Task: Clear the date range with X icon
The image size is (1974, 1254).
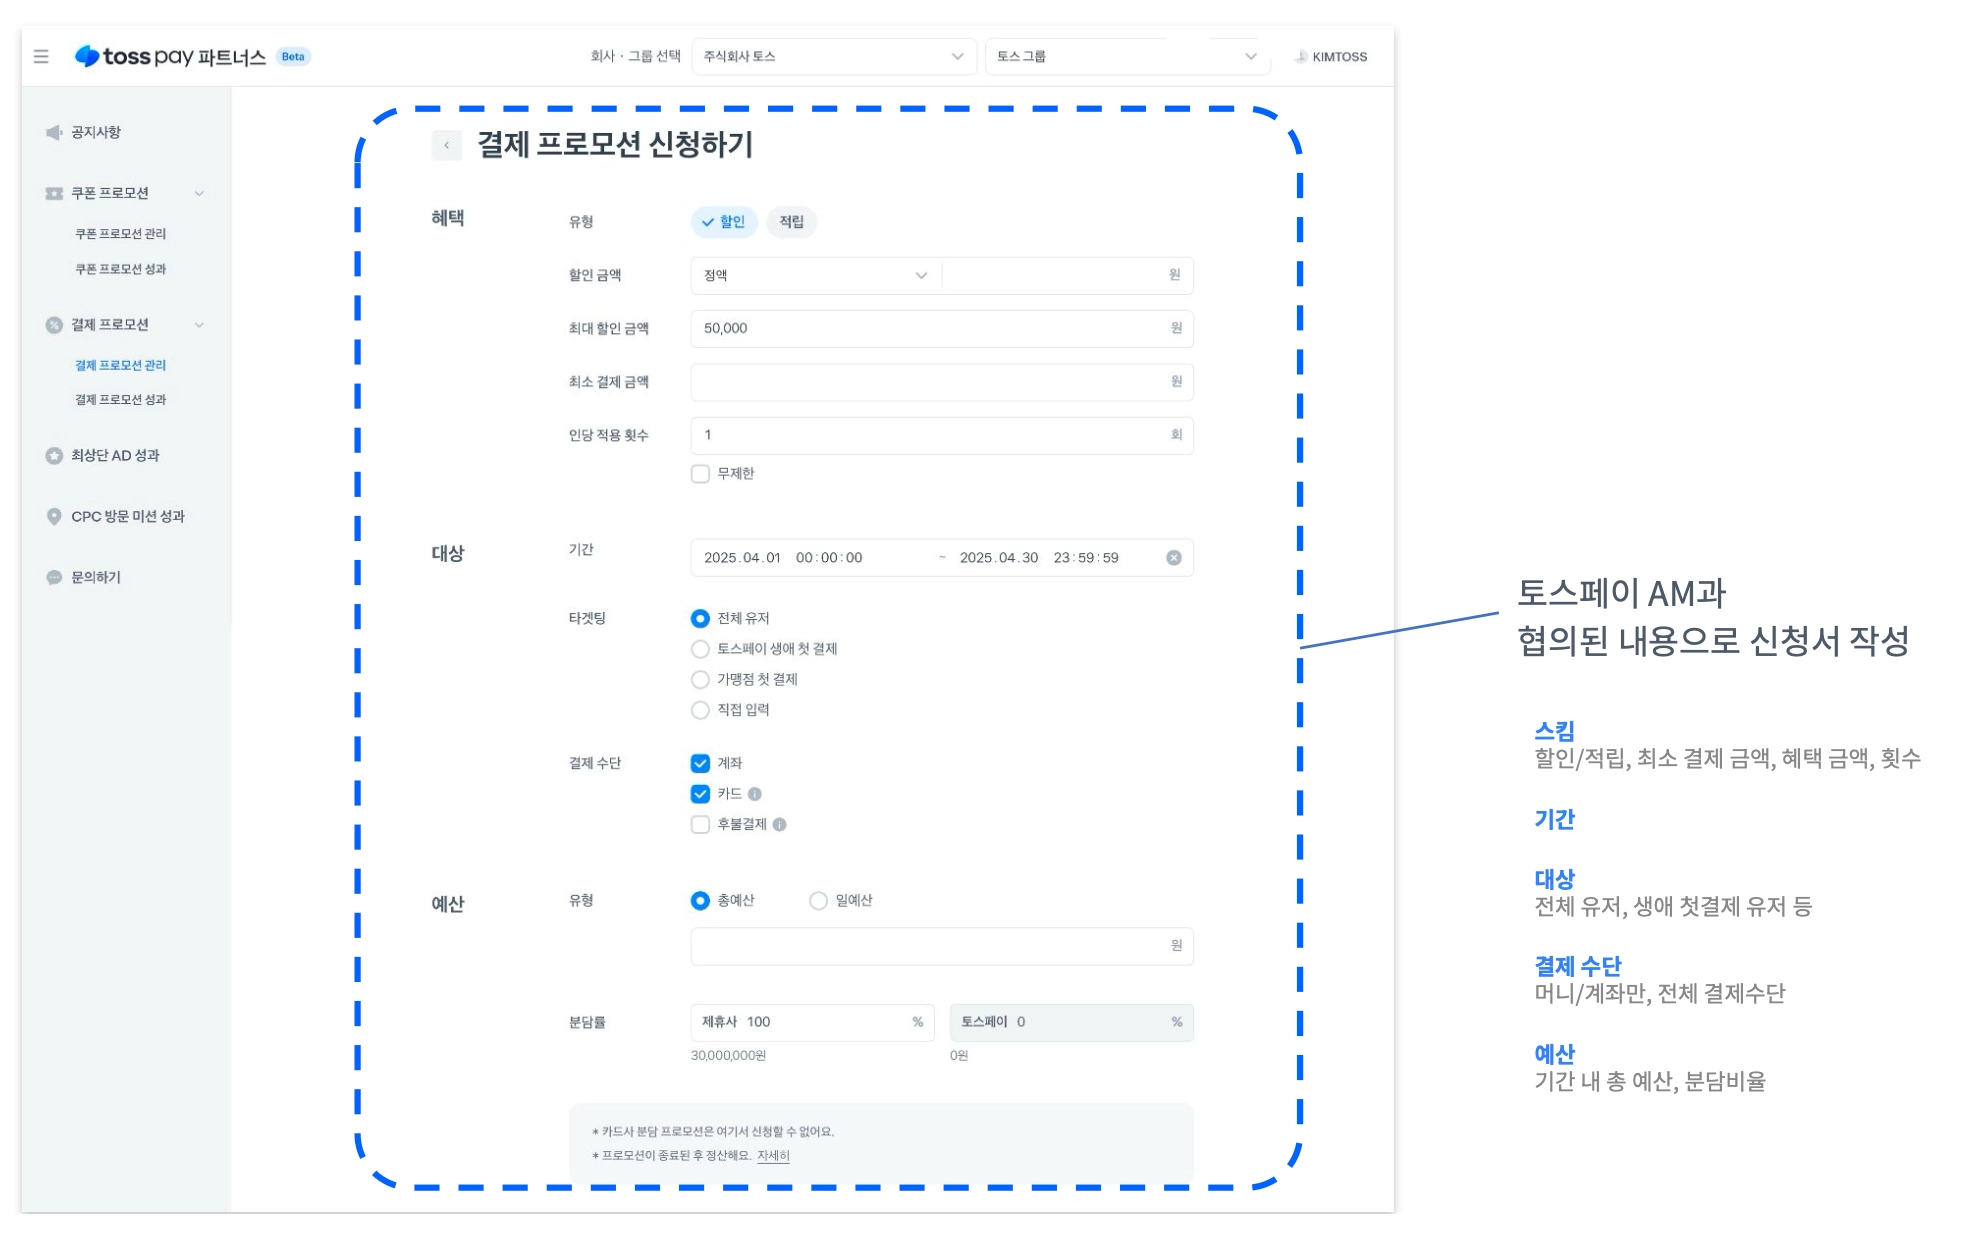Action: tap(1174, 558)
